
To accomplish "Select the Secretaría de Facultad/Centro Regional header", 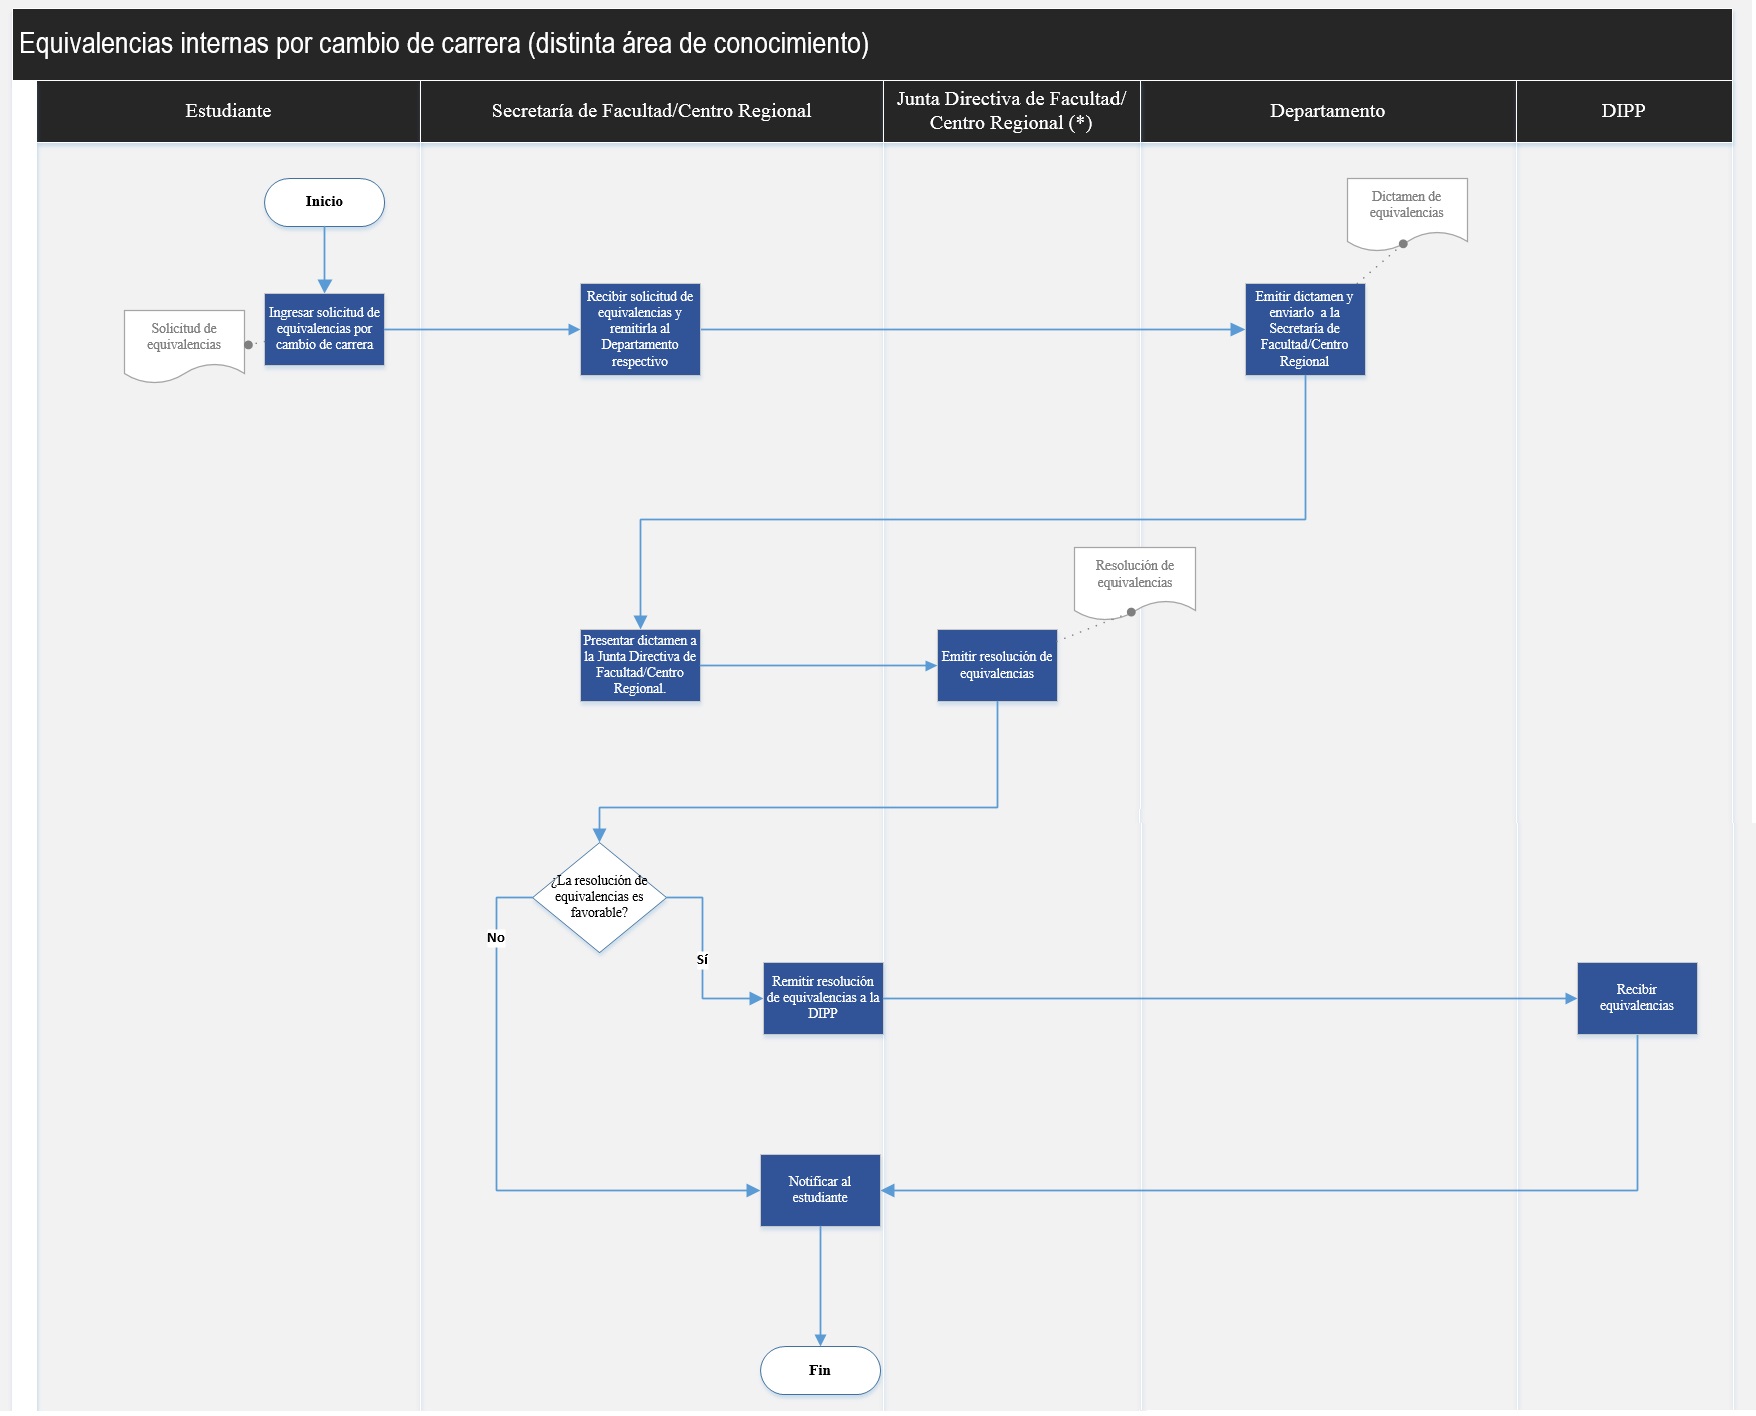I will (651, 111).
